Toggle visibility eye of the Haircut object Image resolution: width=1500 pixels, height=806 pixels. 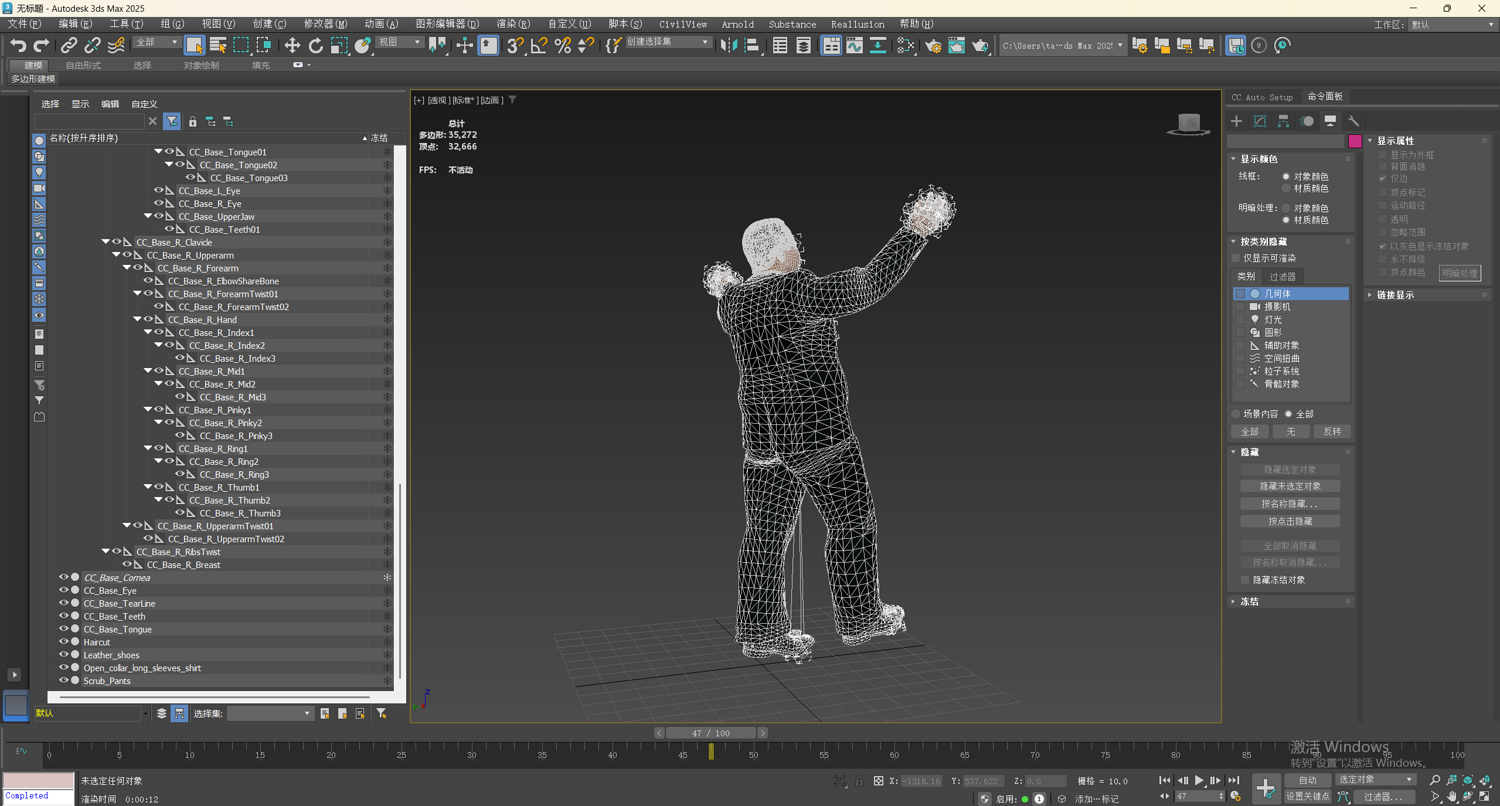click(63, 642)
